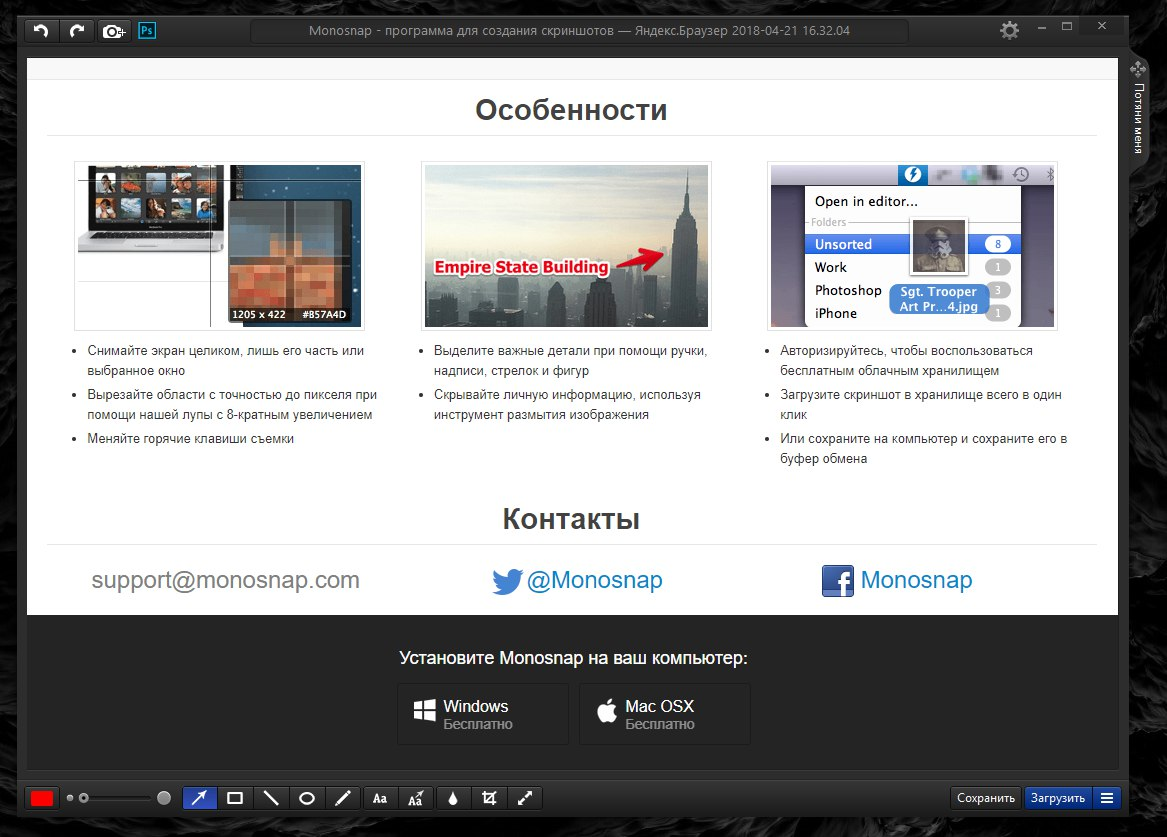Take a new screenshot with camera icon

[113, 31]
